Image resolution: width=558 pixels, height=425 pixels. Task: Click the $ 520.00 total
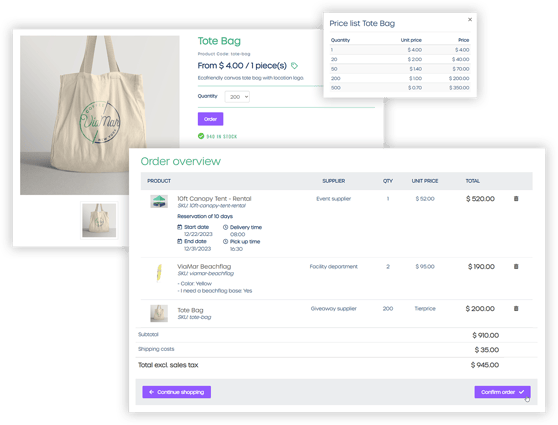click(x=480, y=199)
